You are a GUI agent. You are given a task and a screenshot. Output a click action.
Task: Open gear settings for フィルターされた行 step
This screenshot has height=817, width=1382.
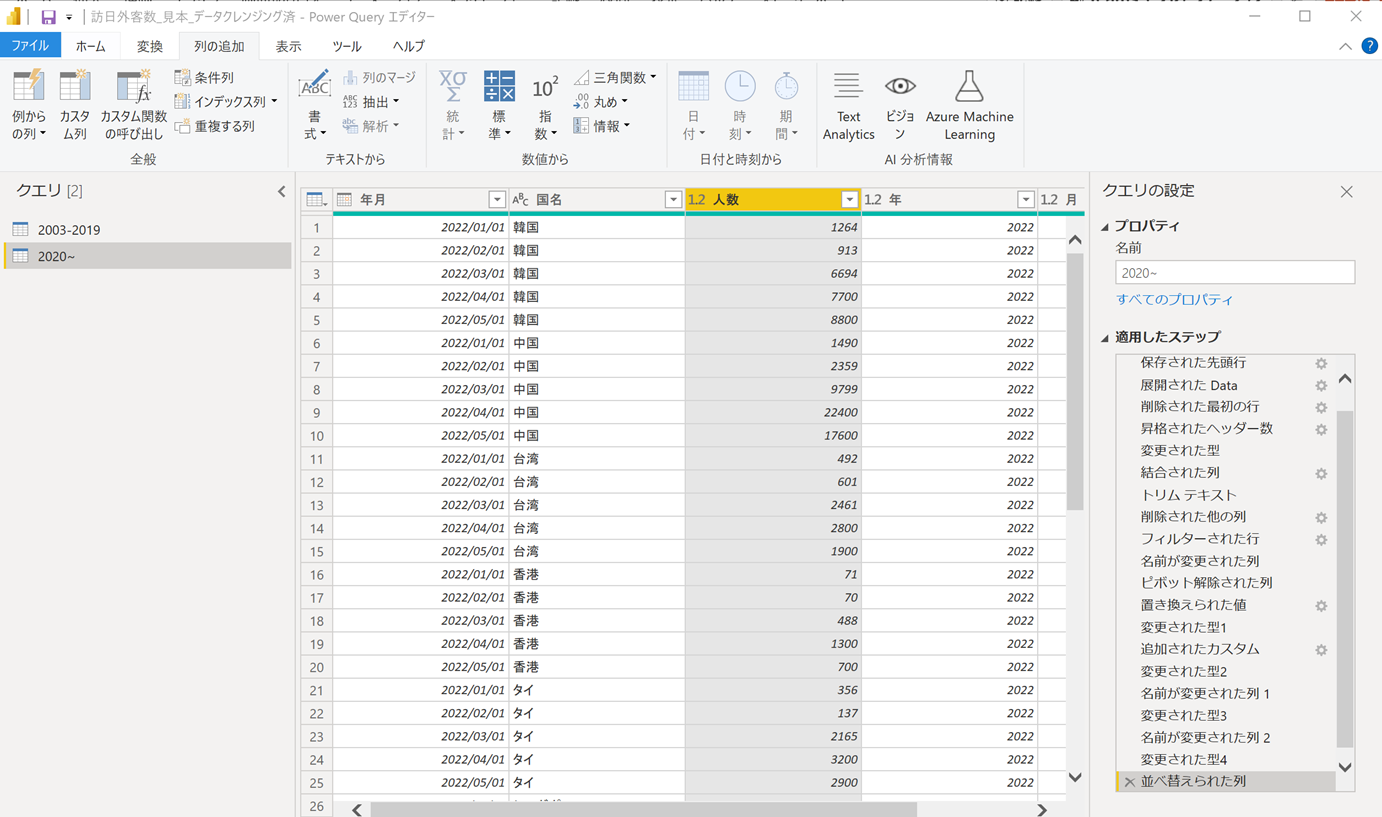1321,540
